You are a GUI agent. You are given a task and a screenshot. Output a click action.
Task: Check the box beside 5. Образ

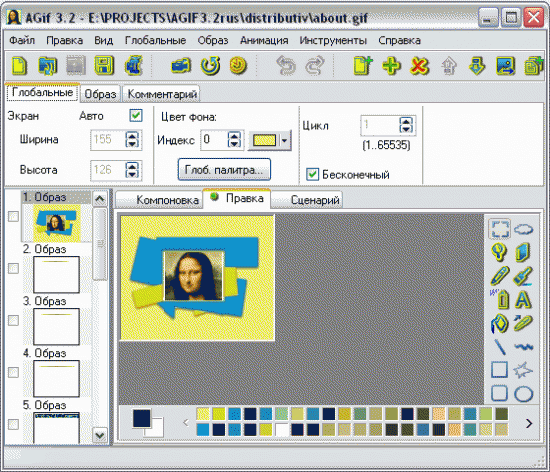coord(13,424)
